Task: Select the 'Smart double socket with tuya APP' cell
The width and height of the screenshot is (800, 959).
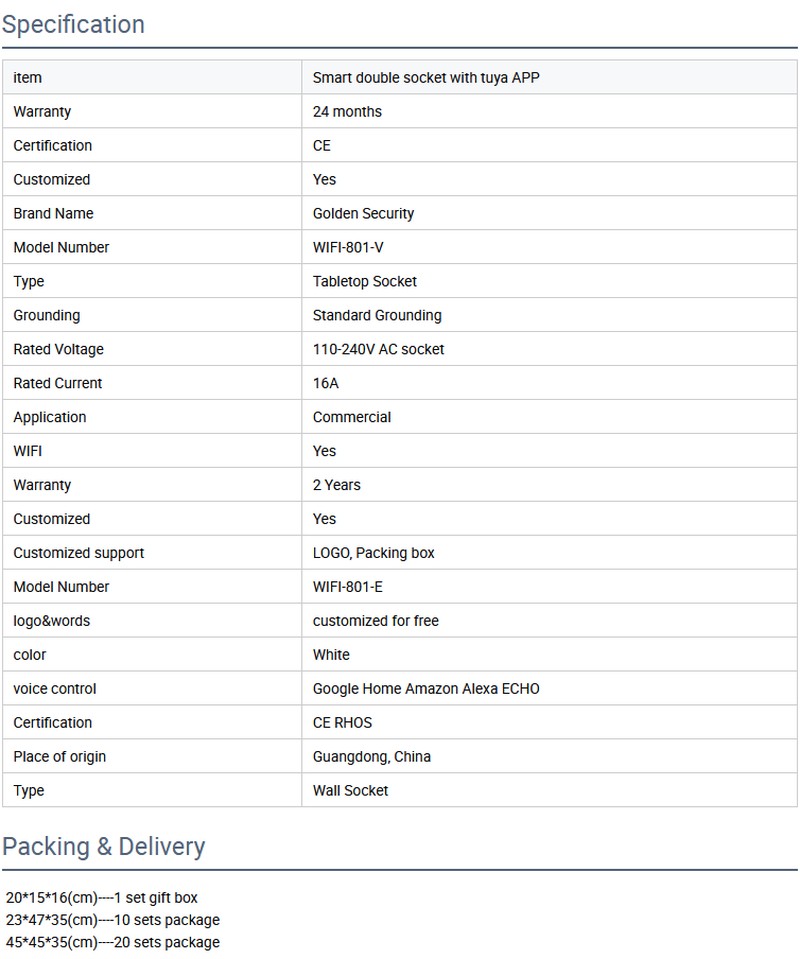Action: click(x=426, y=78)
